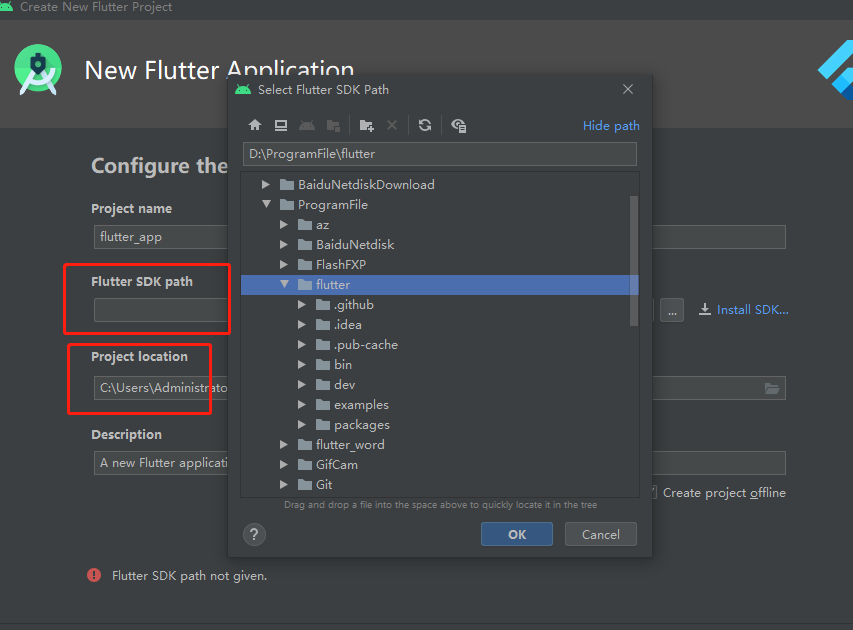This screenshot has height=630, width=853.
Task: Click the SDK path browse ellipsis button
Action: [x=672, y=310]
